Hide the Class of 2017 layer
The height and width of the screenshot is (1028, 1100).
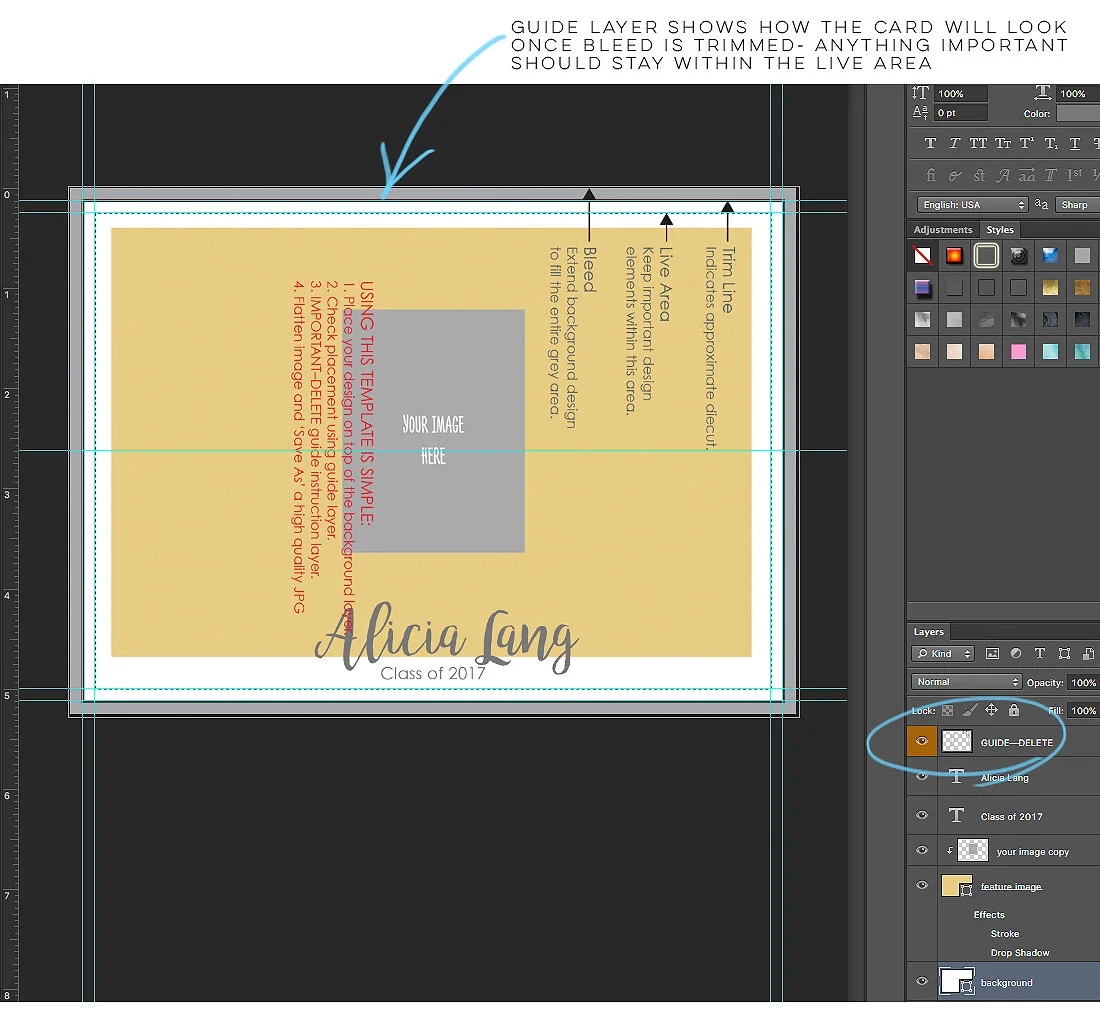click(x=922, y=815)
